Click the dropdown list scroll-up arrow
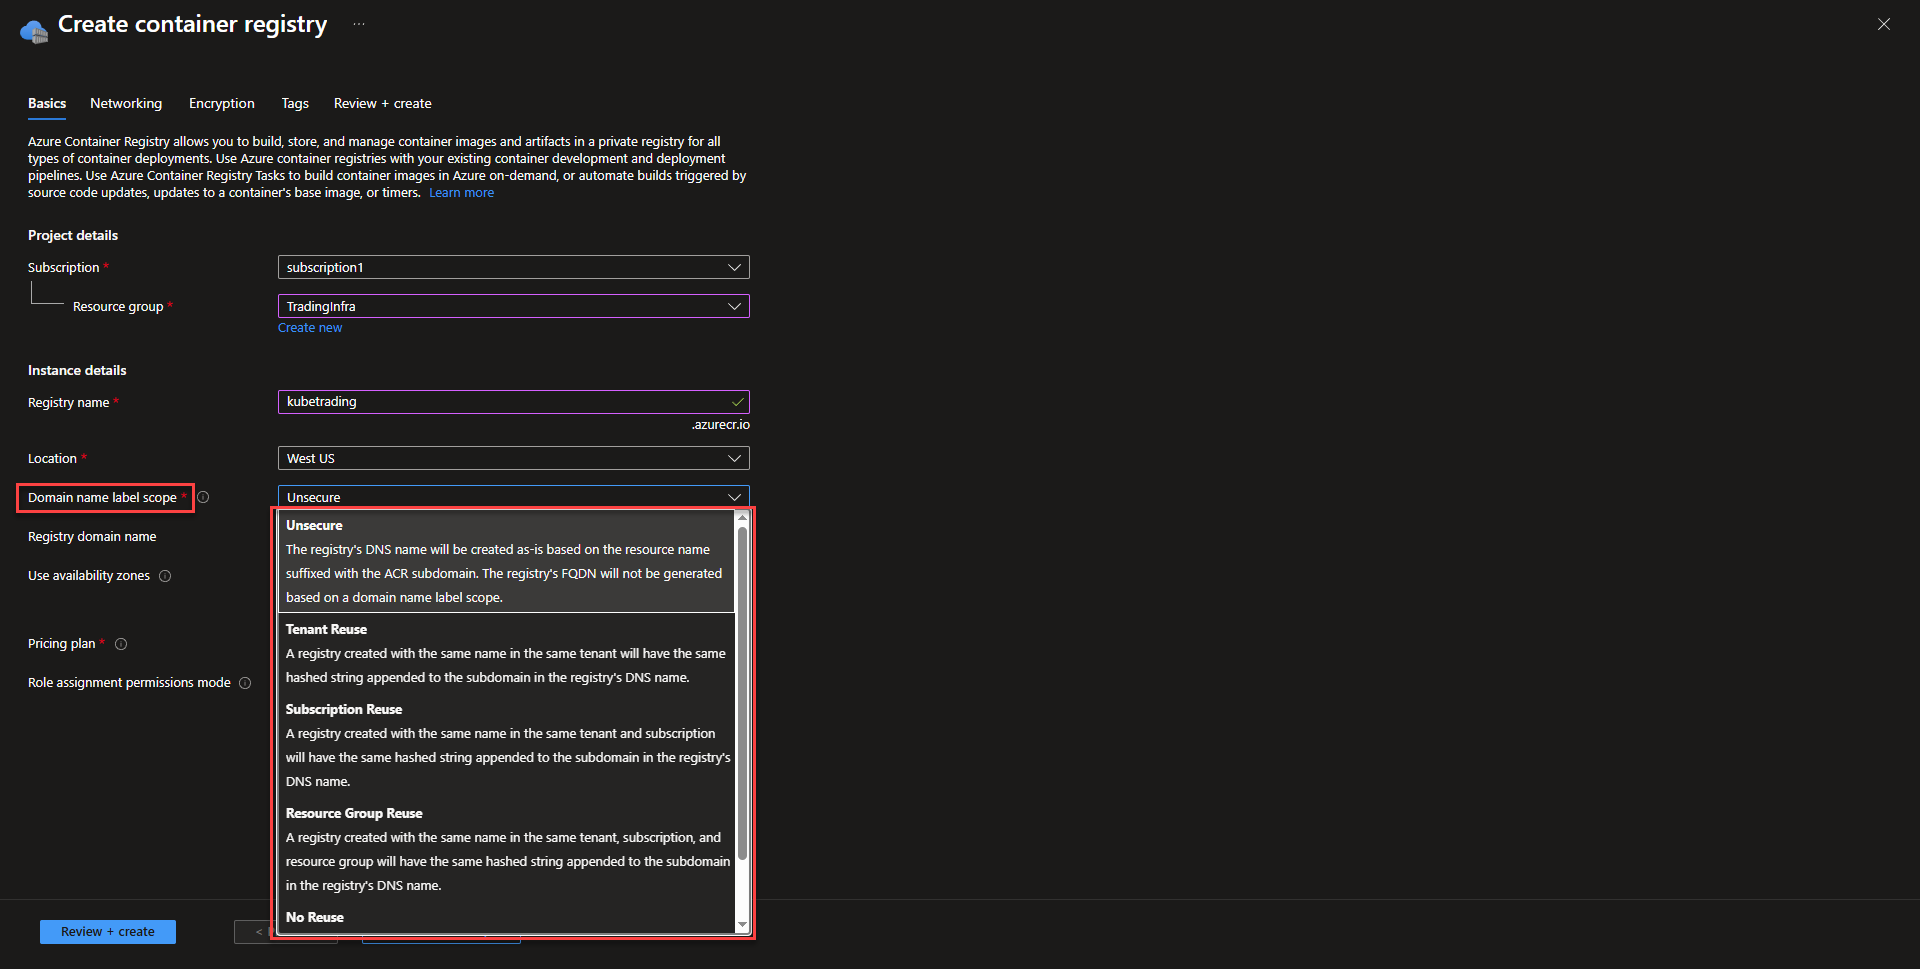Viewport: 1920px width, 969px height. (x=742, y=518)
